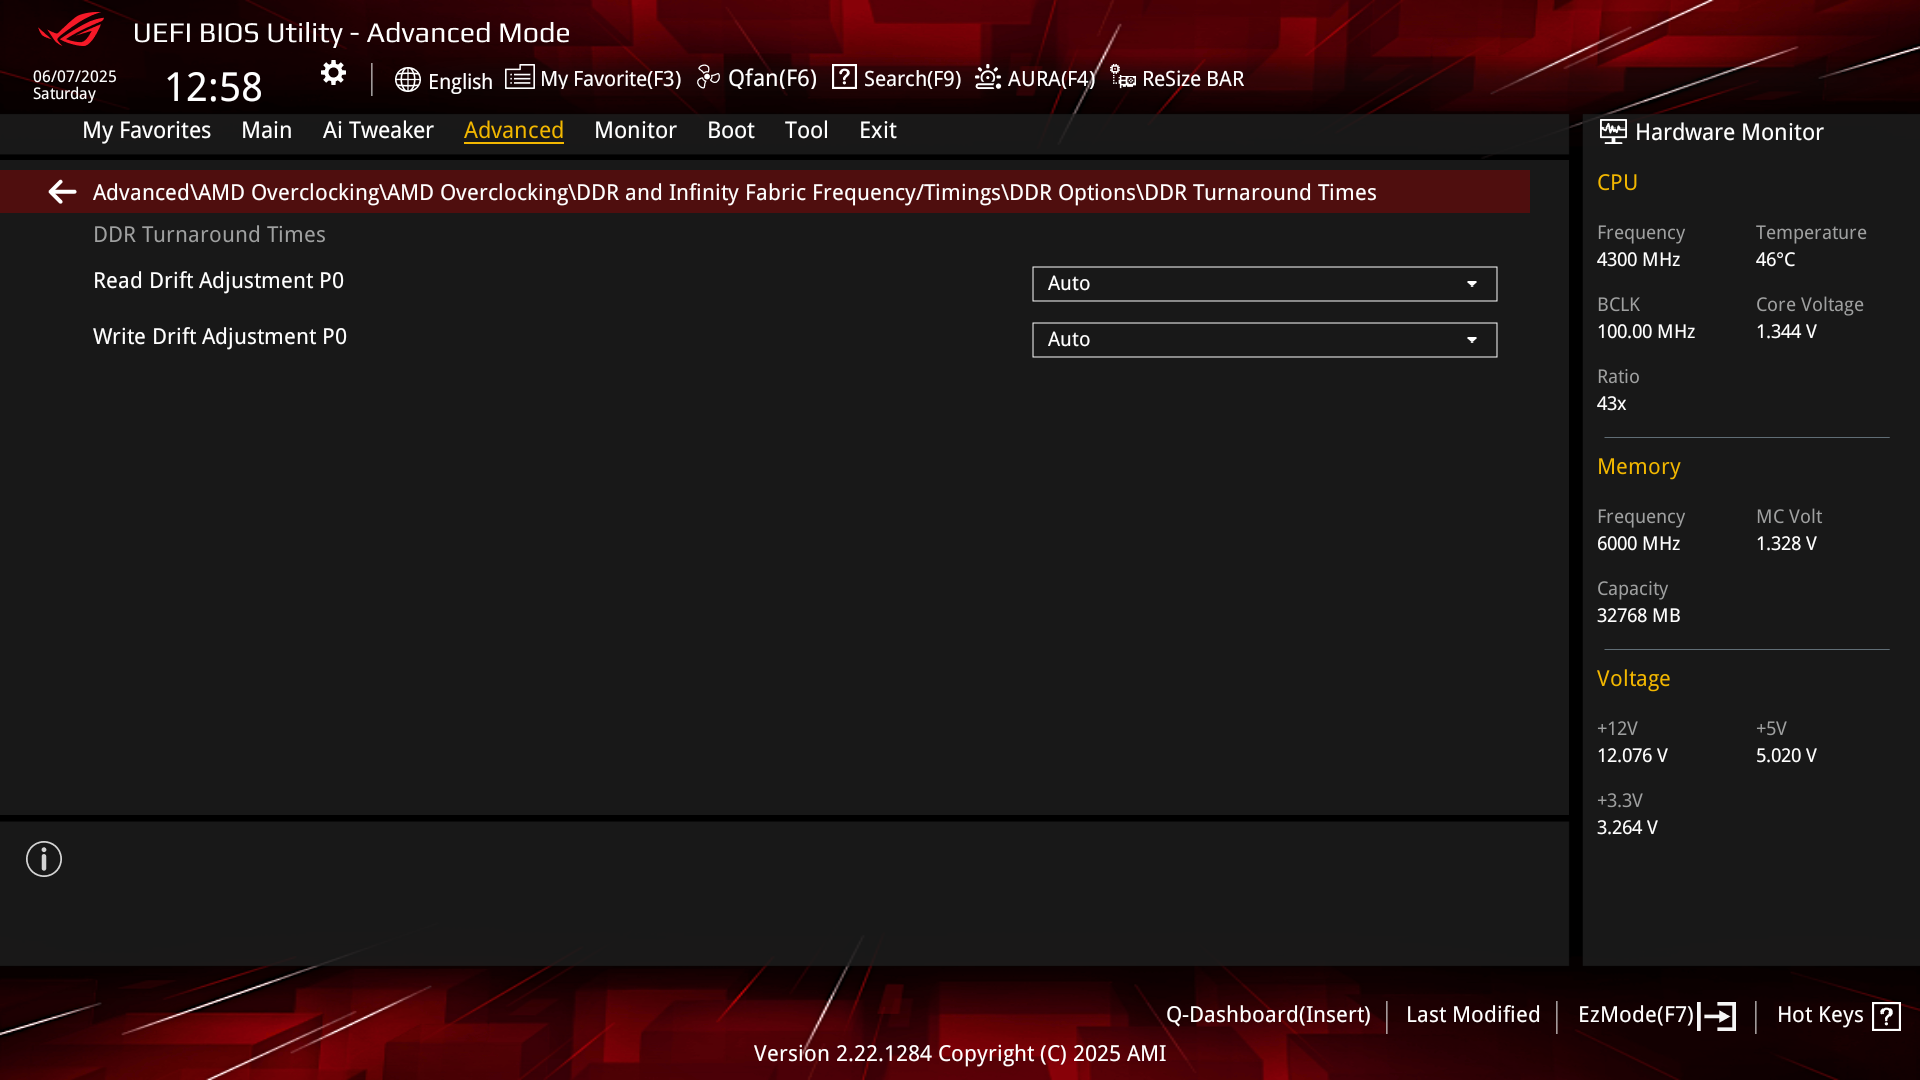Click the info circle icon

[44, 859]
